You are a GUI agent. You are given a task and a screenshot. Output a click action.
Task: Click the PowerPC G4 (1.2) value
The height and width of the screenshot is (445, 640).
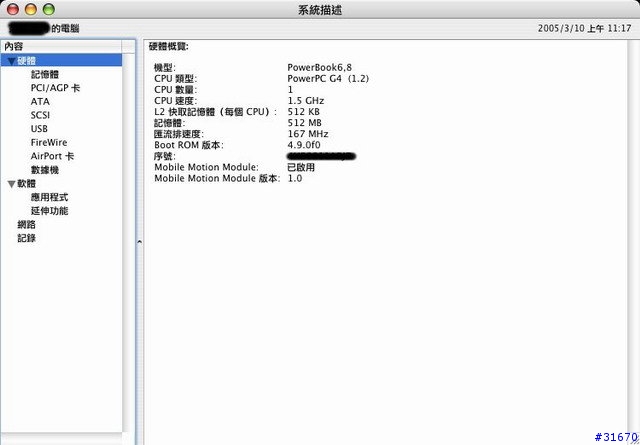328,78
